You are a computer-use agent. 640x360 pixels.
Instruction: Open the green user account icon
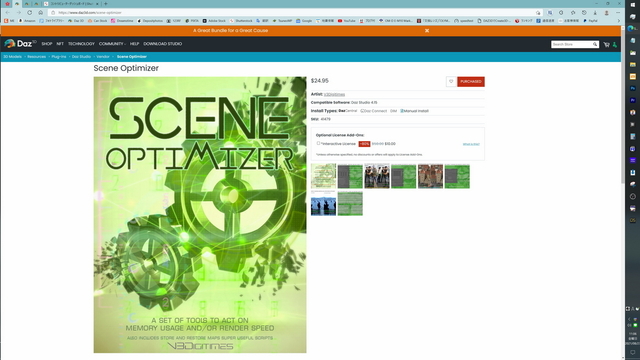pos(615,44)
